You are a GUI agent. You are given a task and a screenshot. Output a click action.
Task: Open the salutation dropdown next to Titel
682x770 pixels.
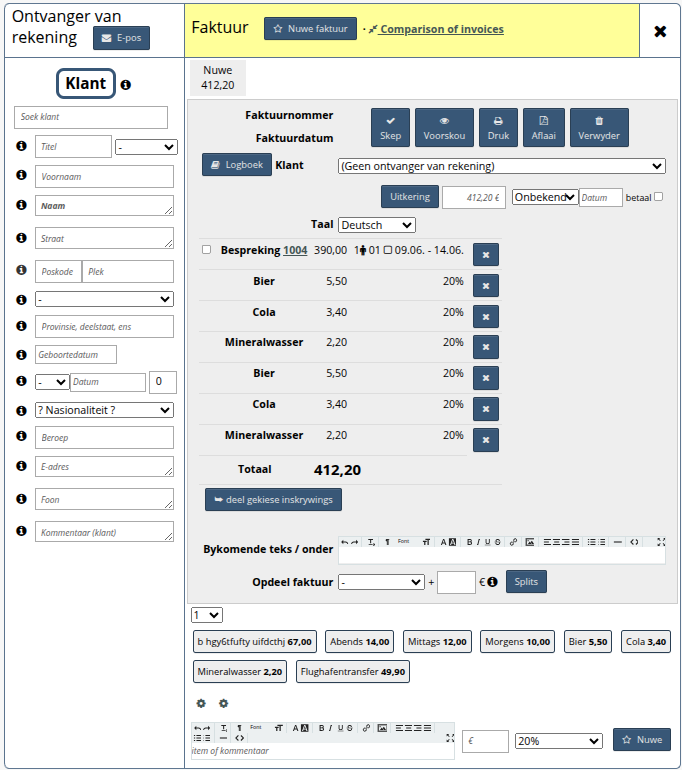pos(146,147)
